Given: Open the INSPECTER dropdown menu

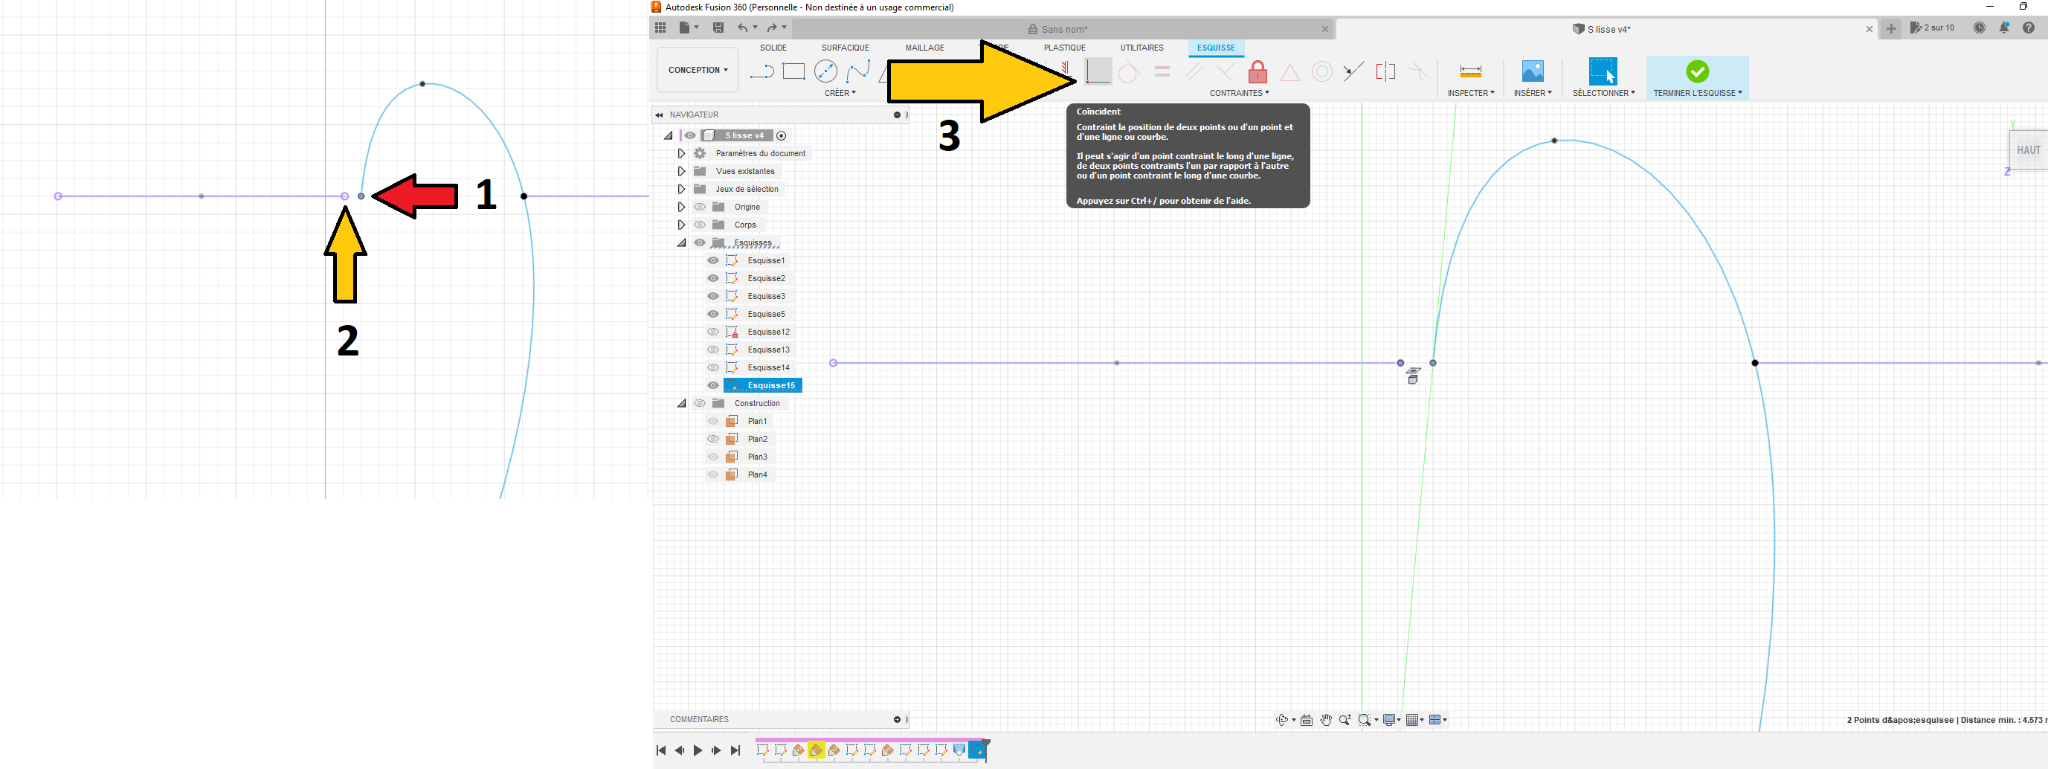Looking at the screenshot, I should click(1471, 93).
